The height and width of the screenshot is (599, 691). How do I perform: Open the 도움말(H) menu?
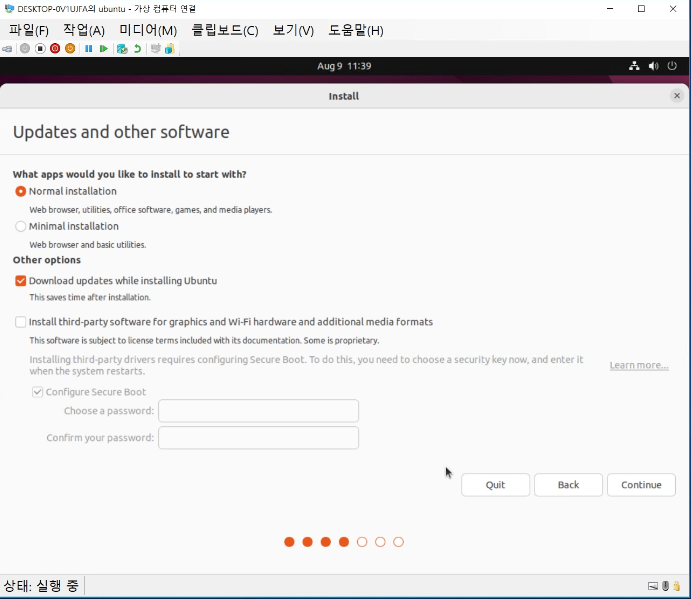coord(356,30)
